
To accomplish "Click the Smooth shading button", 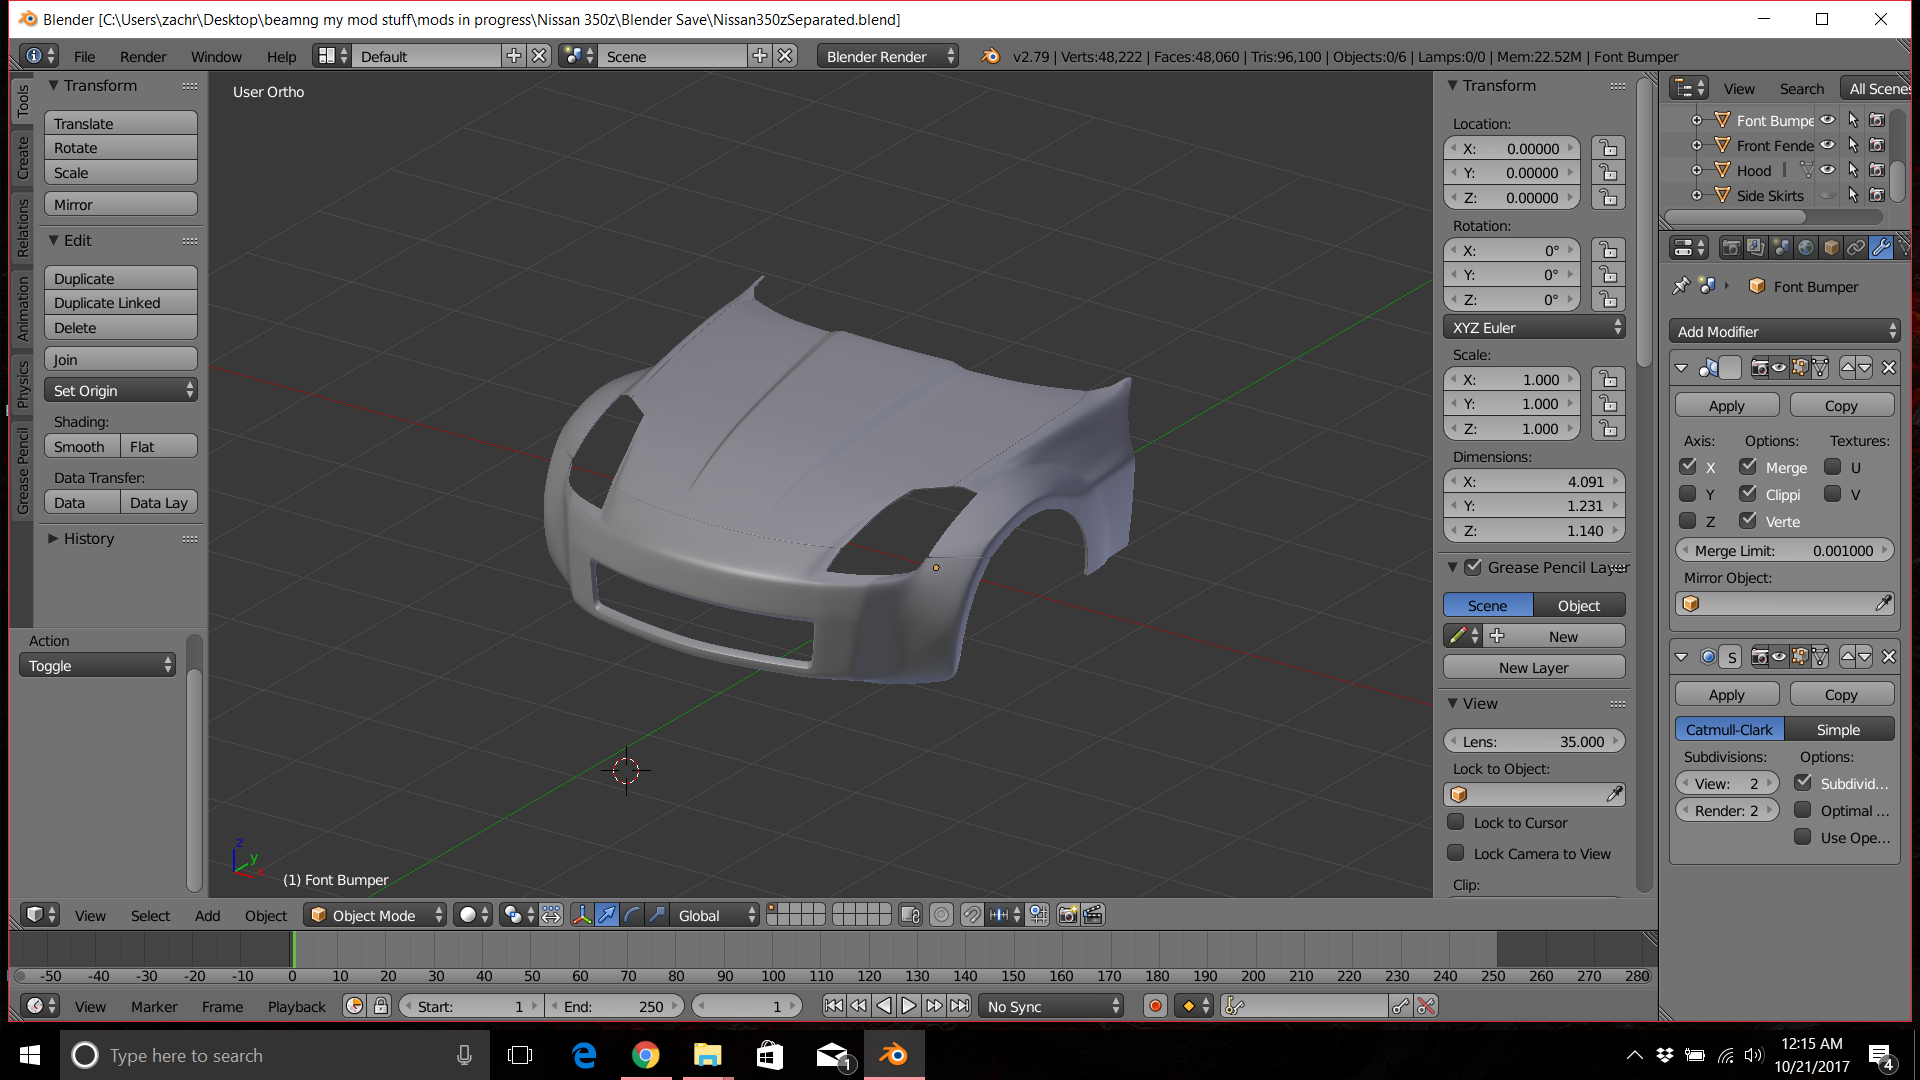I will pyautogui.click(x=81, y=447).
